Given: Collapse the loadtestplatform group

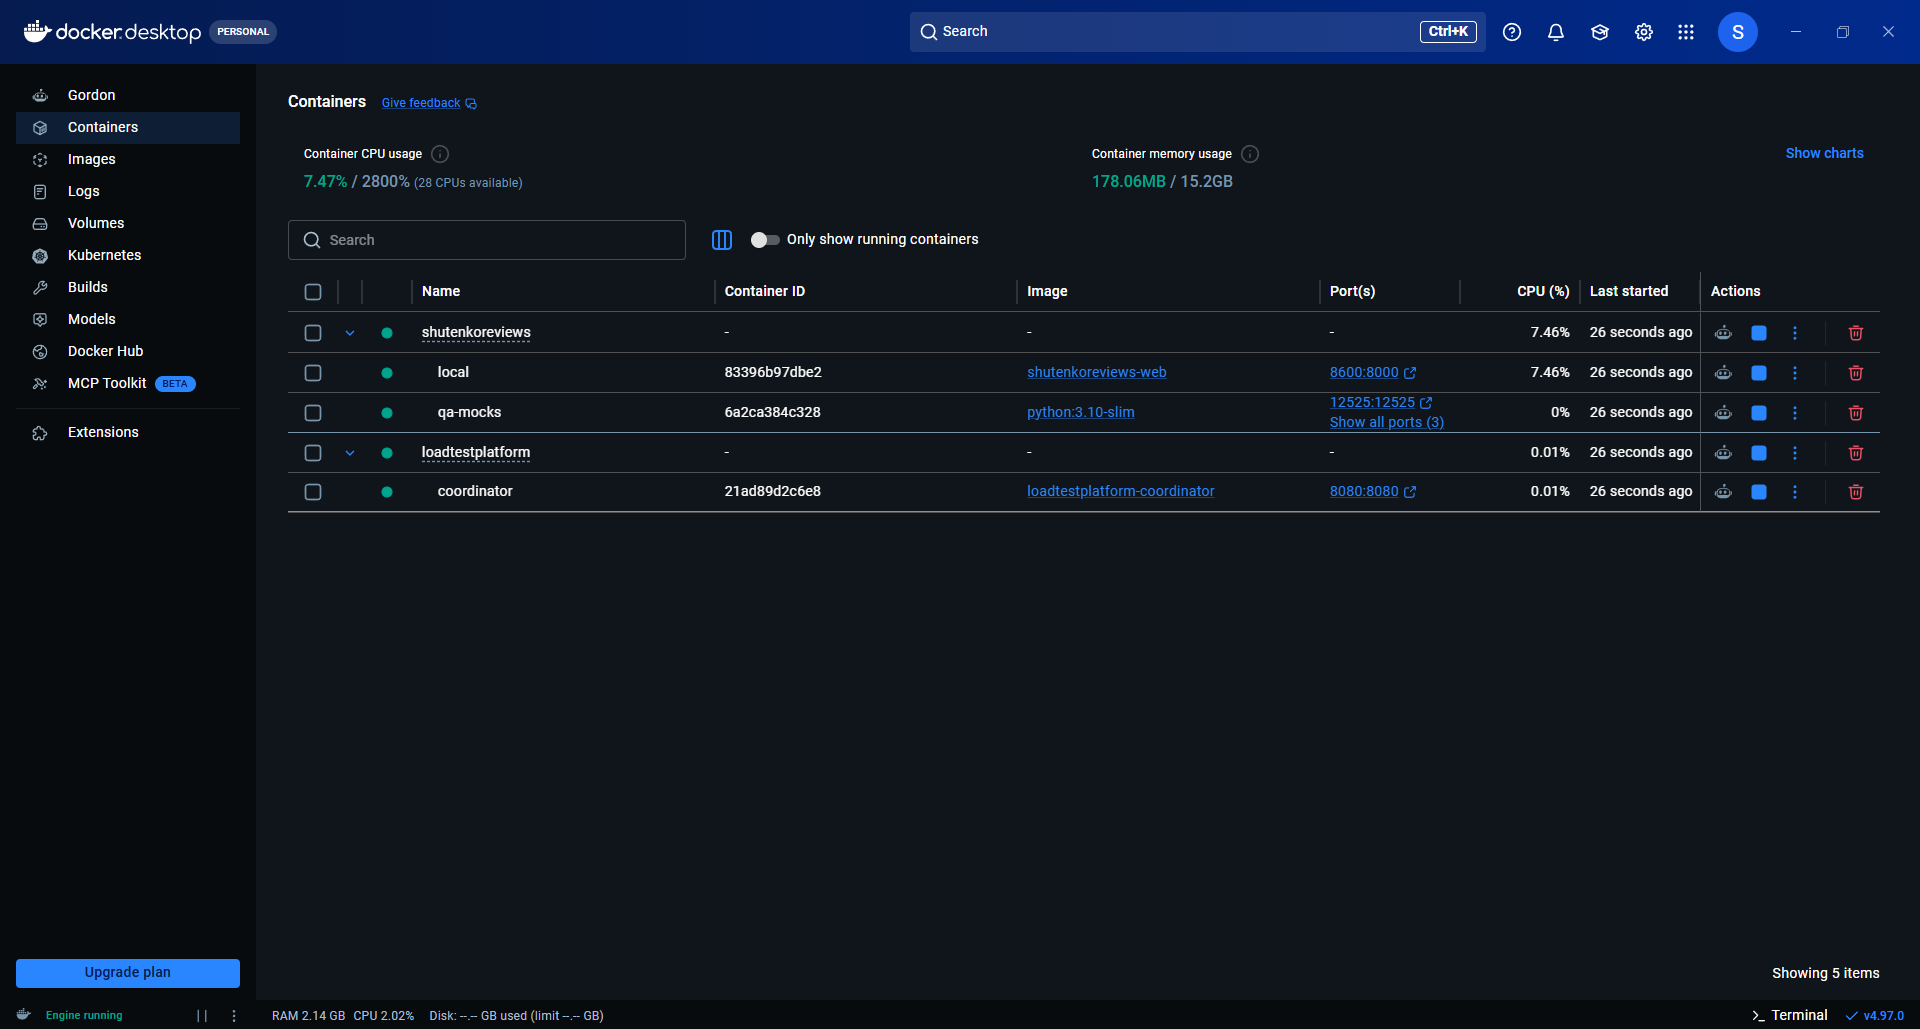Looking at the screenshot, I should coord(350,453).
